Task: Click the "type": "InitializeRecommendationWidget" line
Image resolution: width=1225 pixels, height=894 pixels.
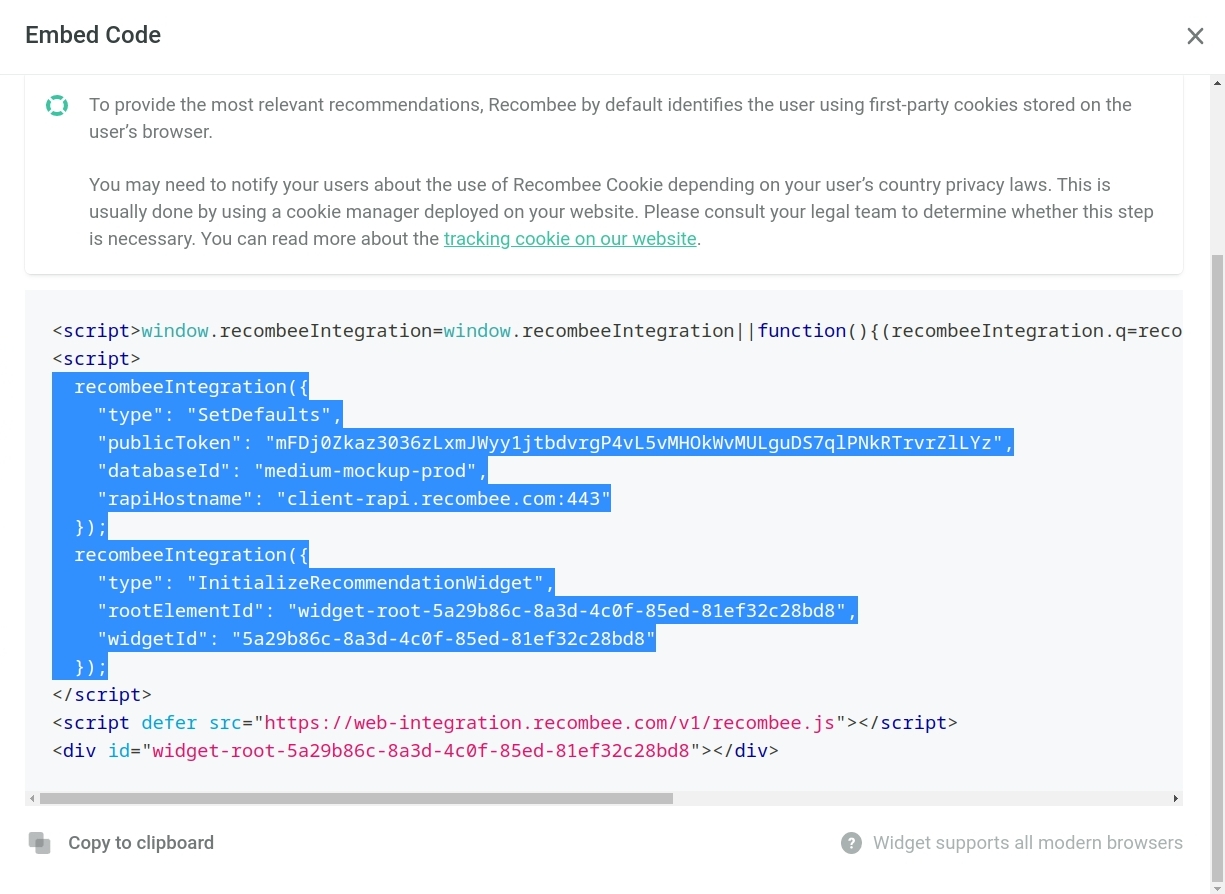Action: tap(326, 583)
